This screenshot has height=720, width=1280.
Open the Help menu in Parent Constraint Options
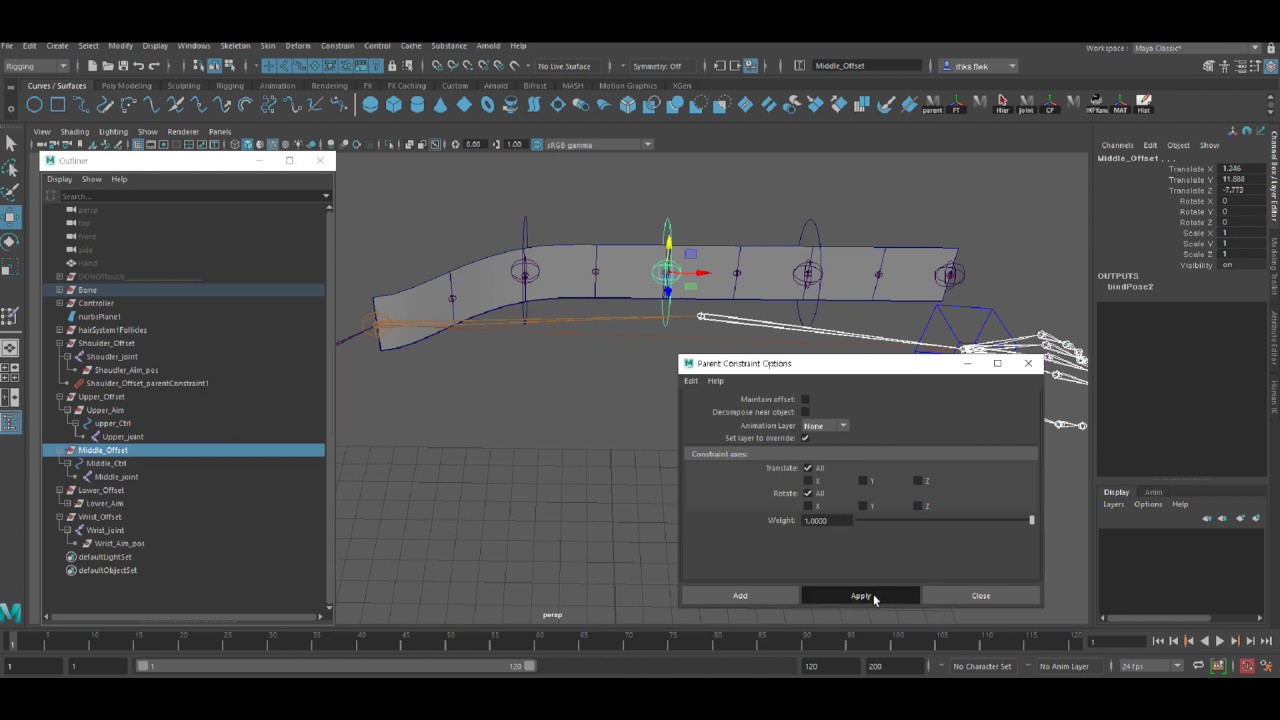[x=716, y=381]
